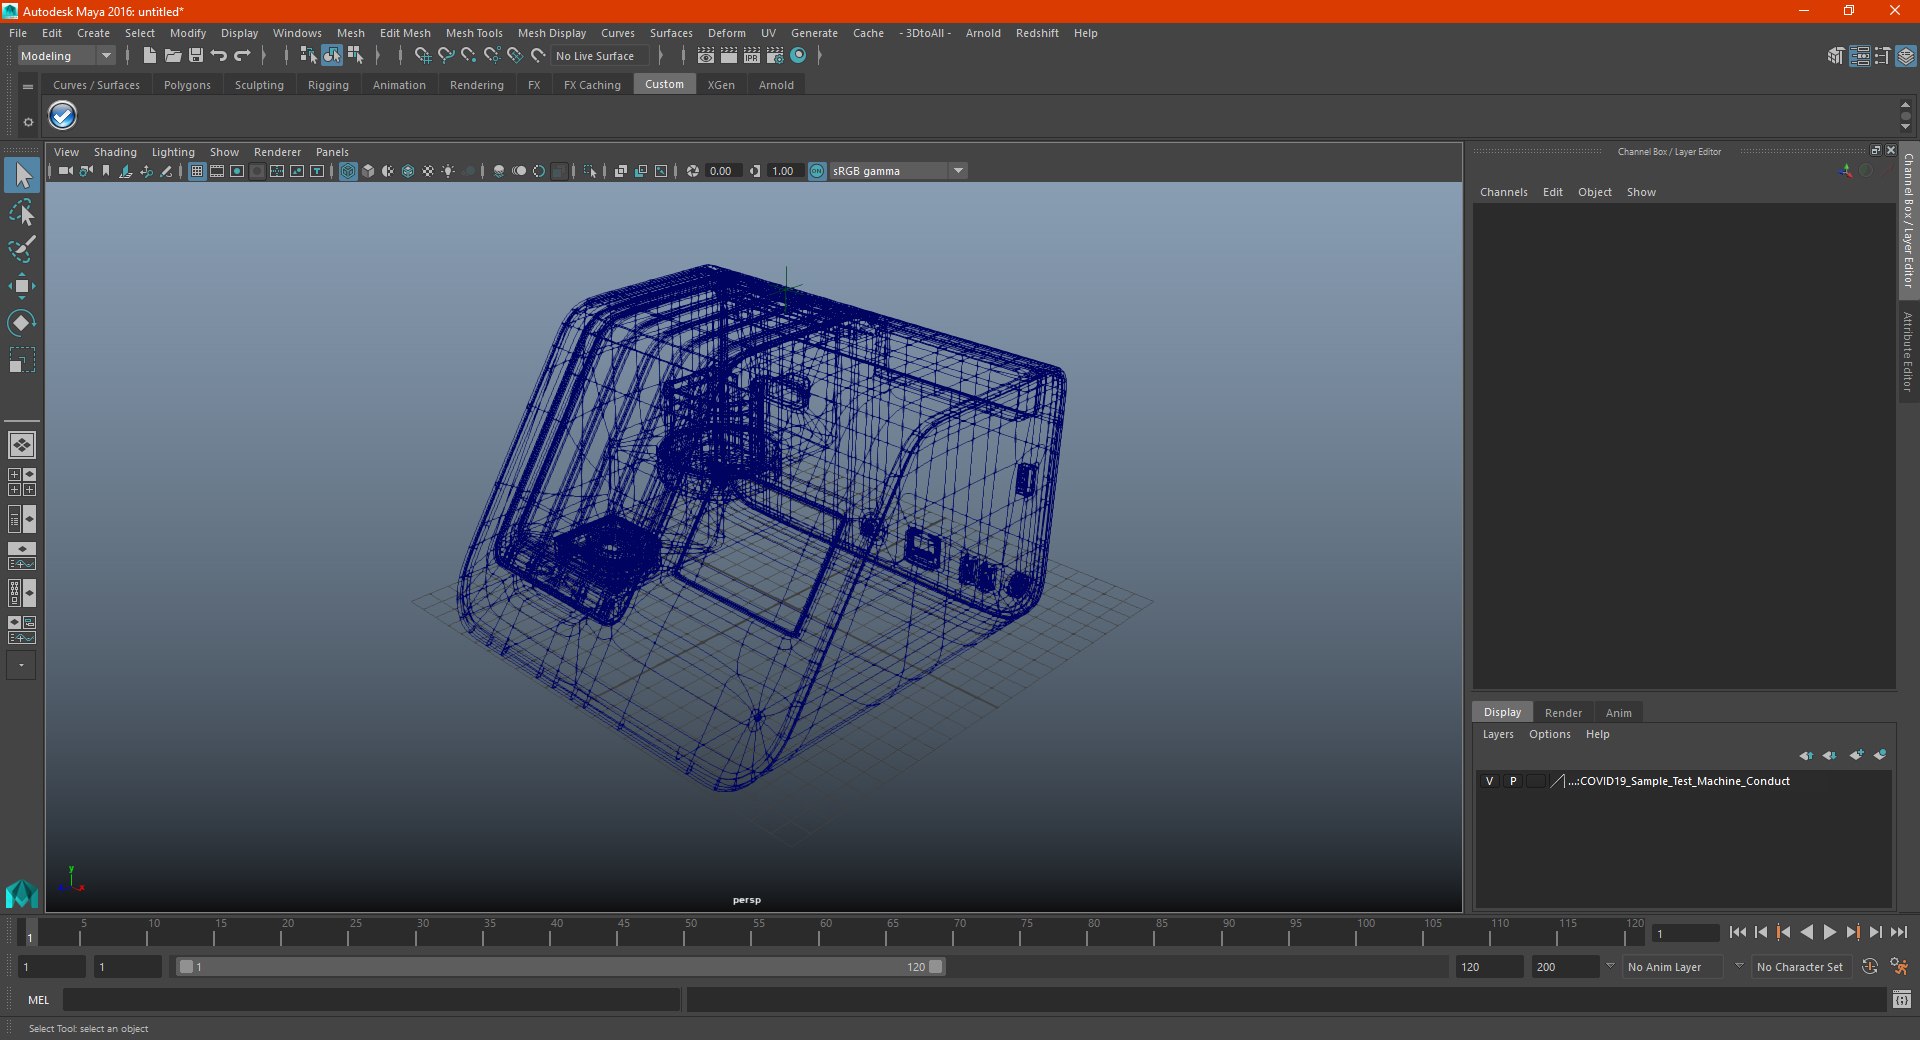Viewport: 1920px width, 1040px height.
Task: Save the scene with the disk icon
Action: click(196, 56)
